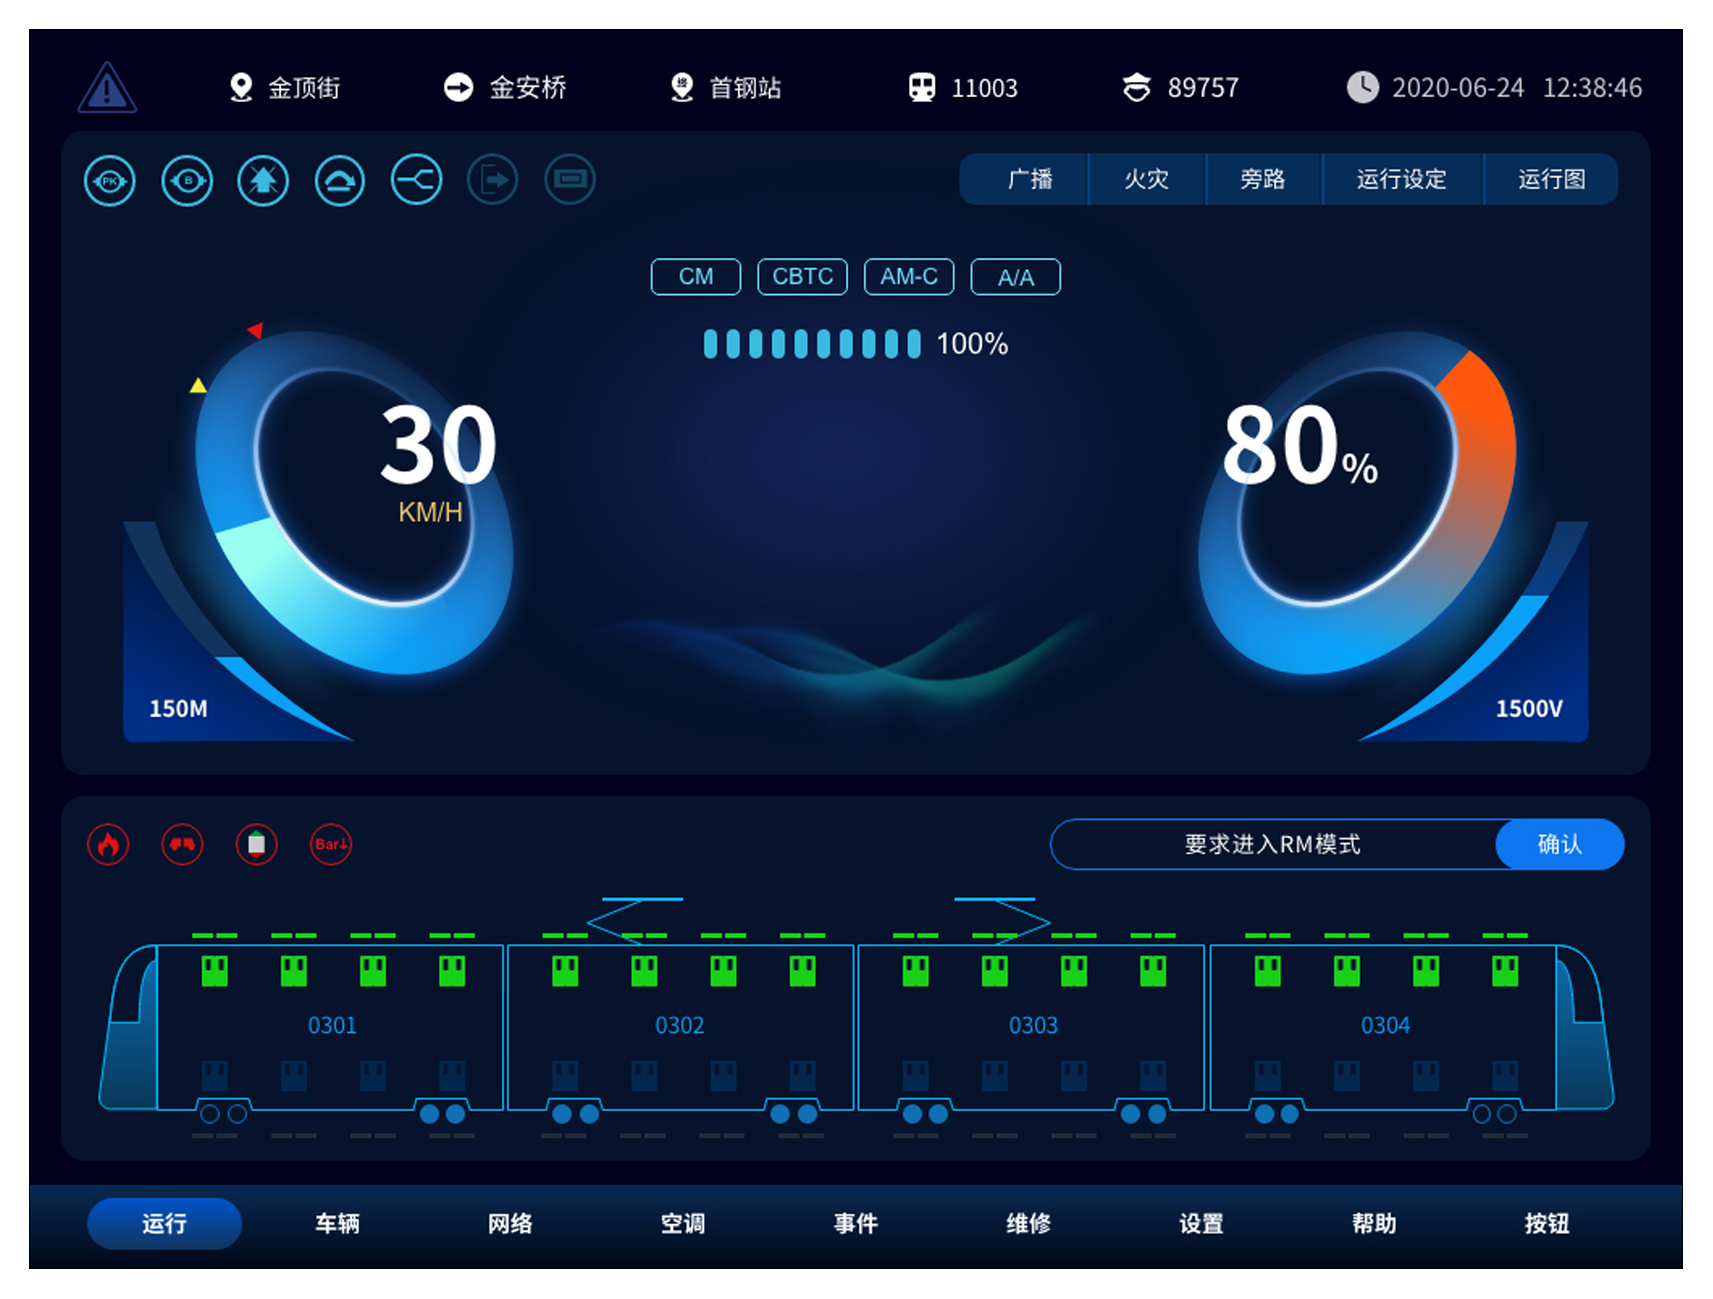
Task: Click the clock icon beside the date
Action: click(x=1362, y=88)
